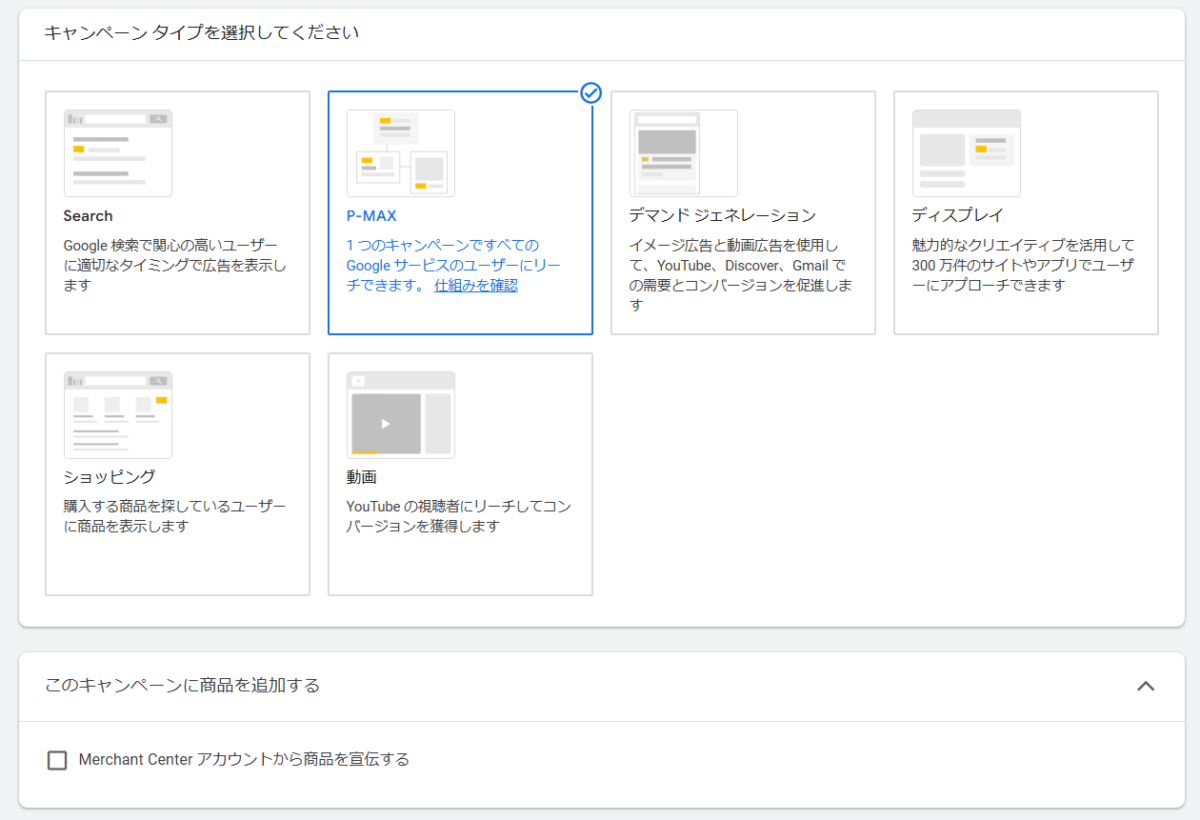Click the 300 万件のサイトやアプリ description text
The image size is (1200, 820).
point(1024,265)
